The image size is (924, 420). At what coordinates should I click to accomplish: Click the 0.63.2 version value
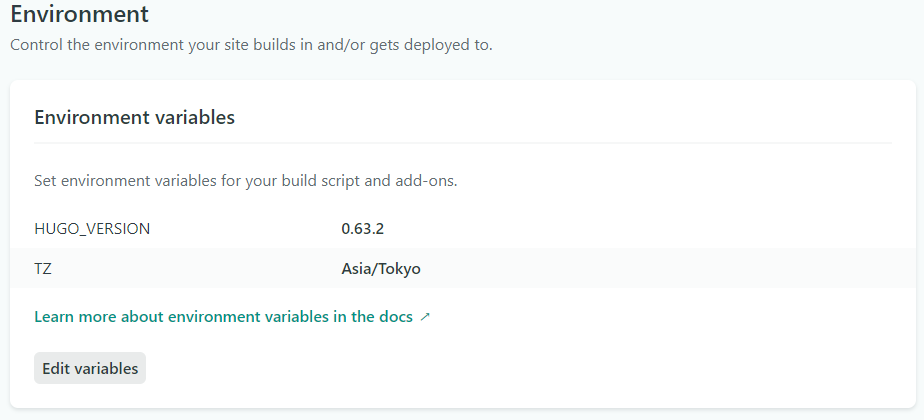[x=362, y=228]
